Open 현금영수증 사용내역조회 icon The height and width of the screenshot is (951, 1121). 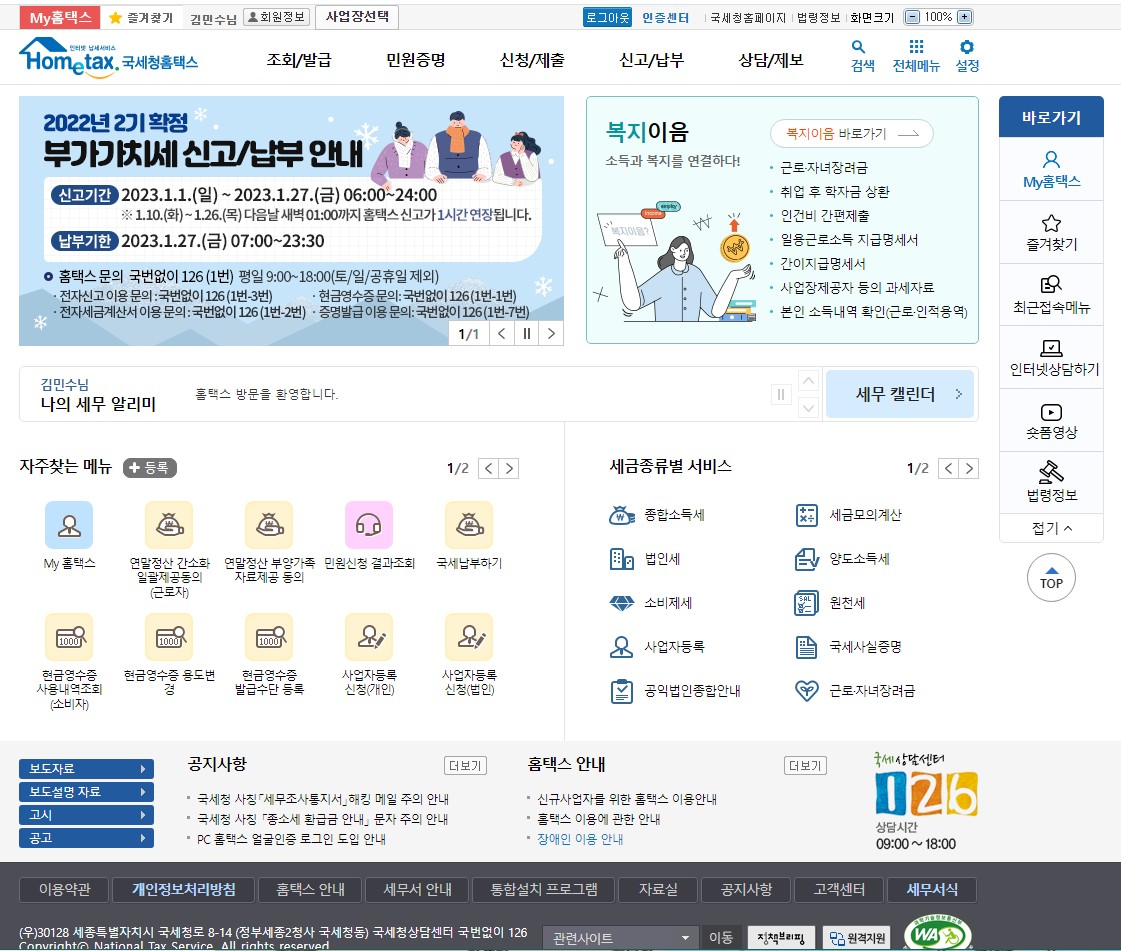pyautogui.click(x=69, y=637)
